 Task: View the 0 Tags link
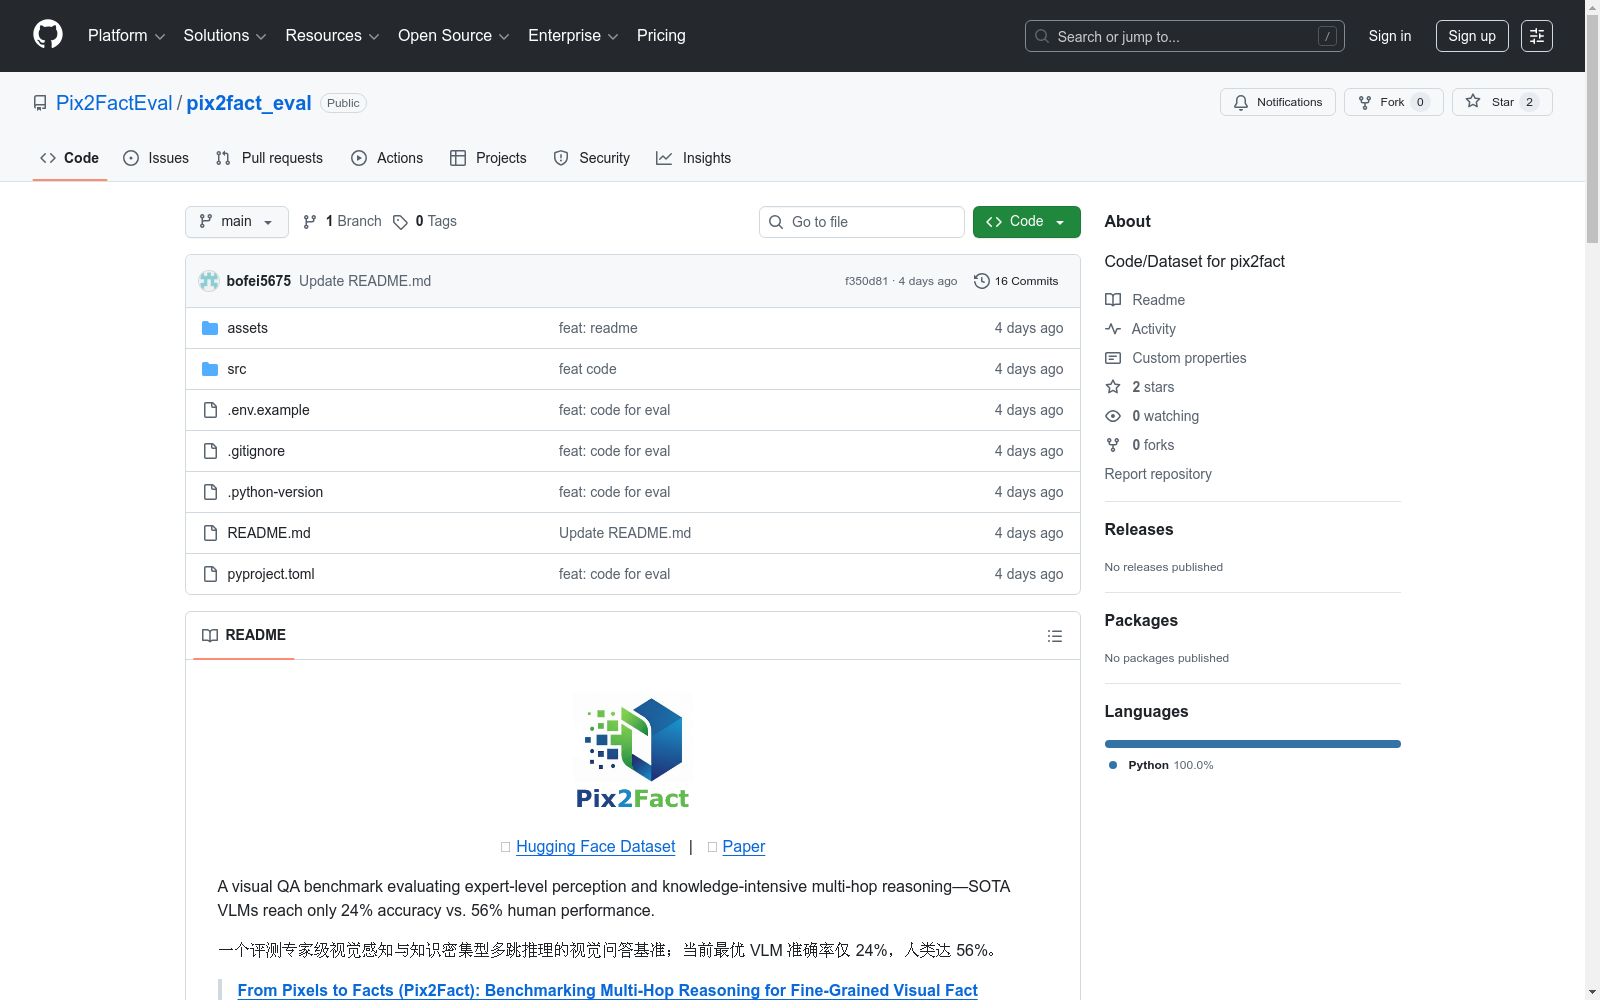click(425, 221)
